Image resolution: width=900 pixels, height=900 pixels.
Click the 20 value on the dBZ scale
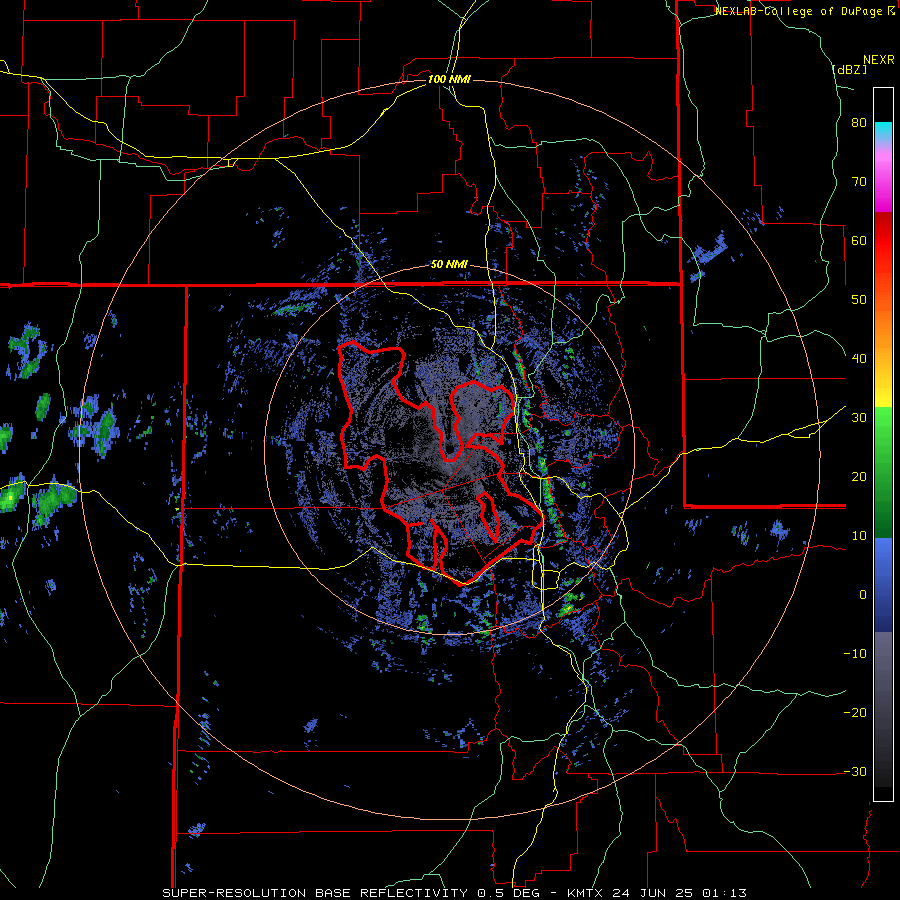pyautogui.click(x=859, y=477)
